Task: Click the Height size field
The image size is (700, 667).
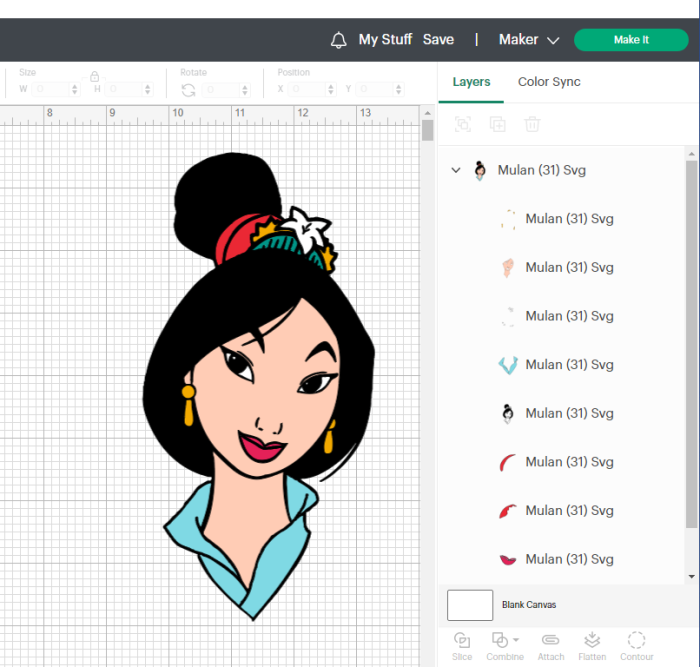Action: coord(125,89)
